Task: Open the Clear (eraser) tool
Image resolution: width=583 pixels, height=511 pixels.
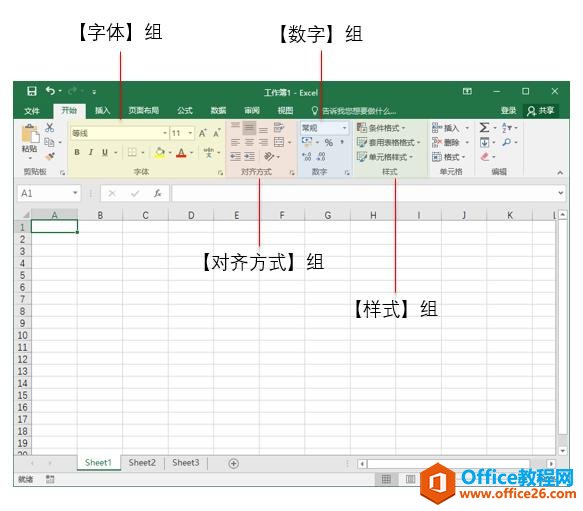Action: pos(485,157)
